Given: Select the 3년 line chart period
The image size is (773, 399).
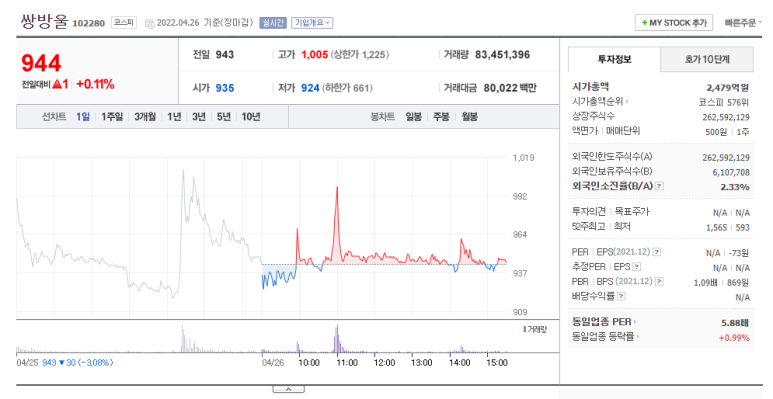Looking at the screenshot, I should [199, 117].
